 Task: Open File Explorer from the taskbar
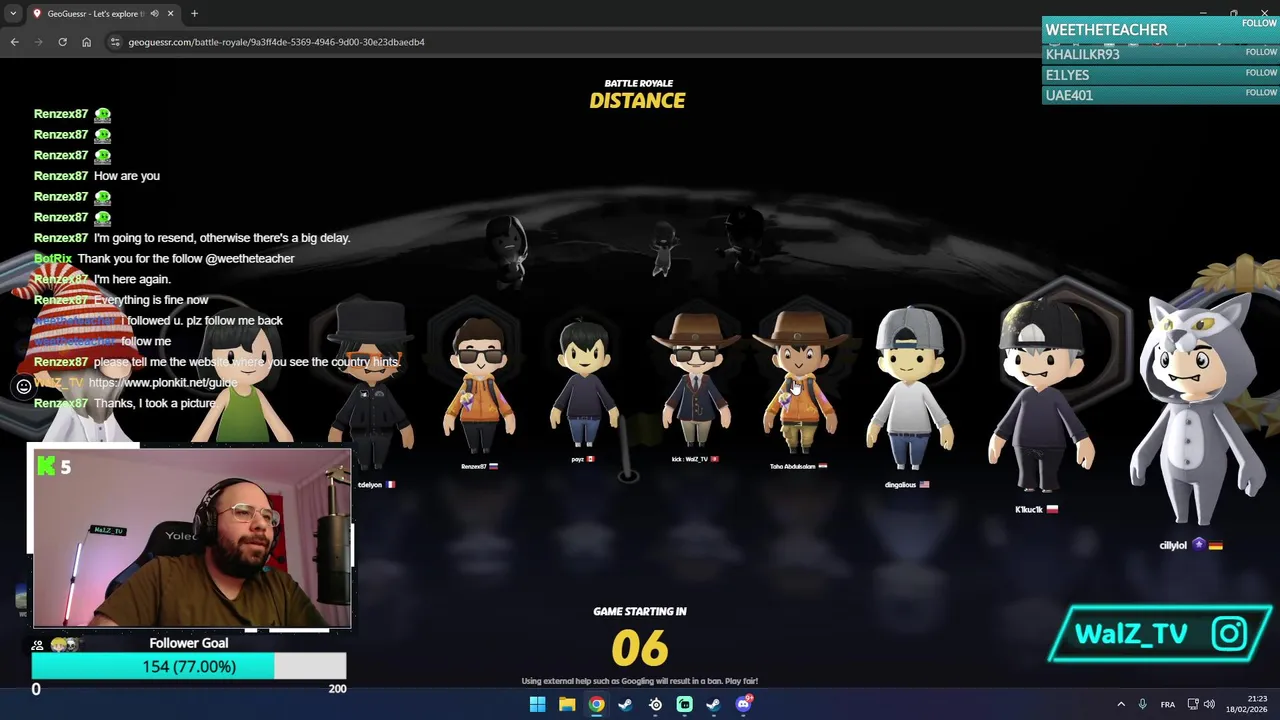pyautogui.click(x=567, y=704)
